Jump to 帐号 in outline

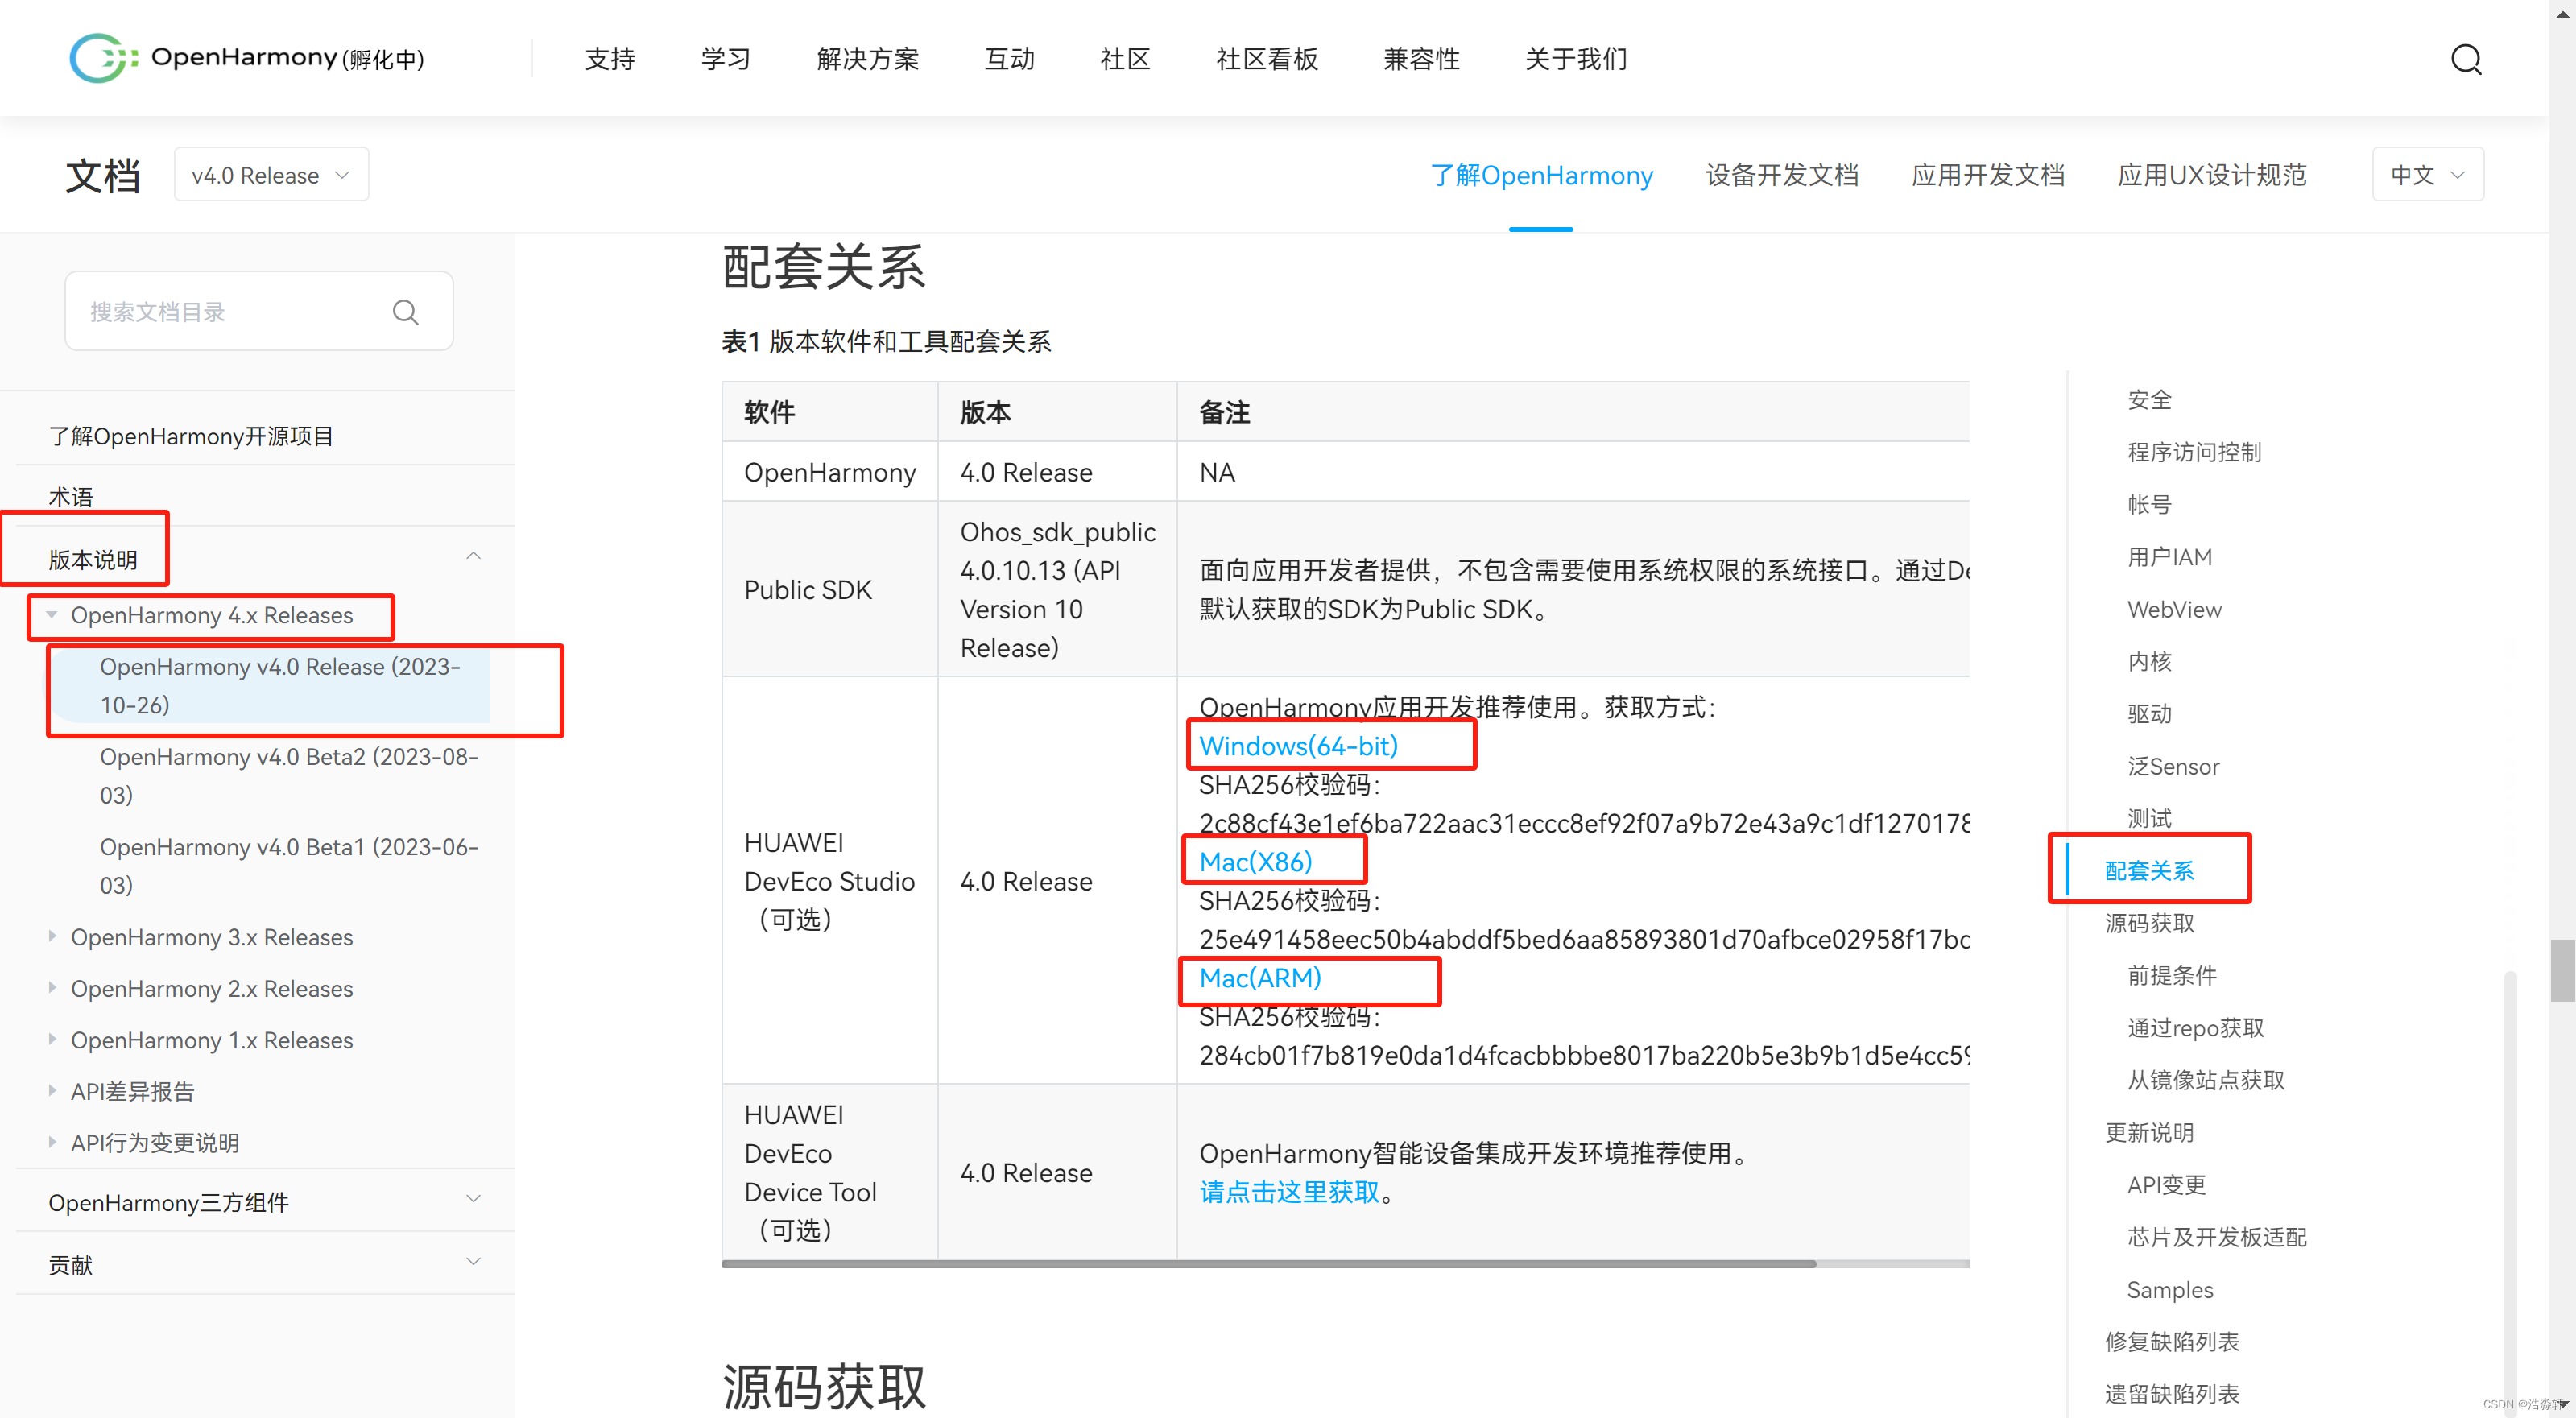click(x=2149, y=504)
